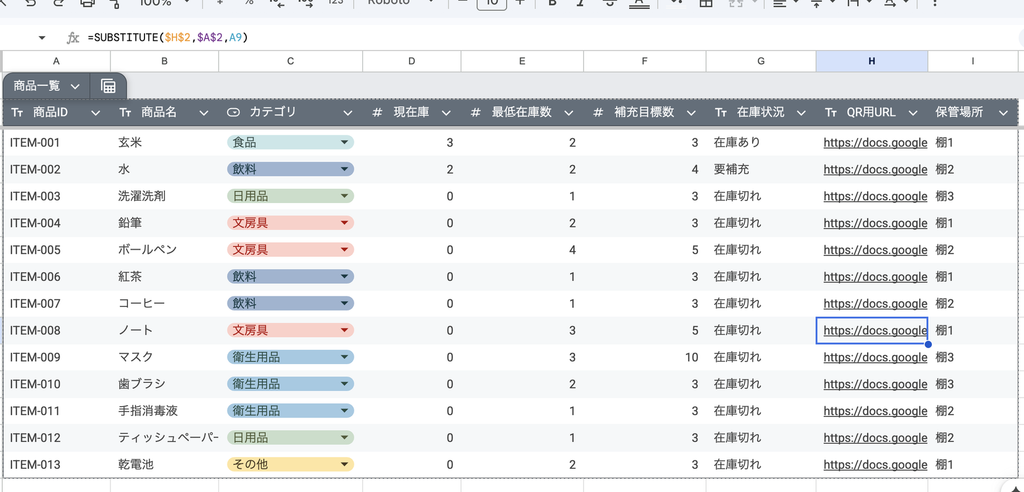This screenshot has height=492, width=1024.
Task: Expand the 補充目標数 column header menu
Action: (692, 113)
